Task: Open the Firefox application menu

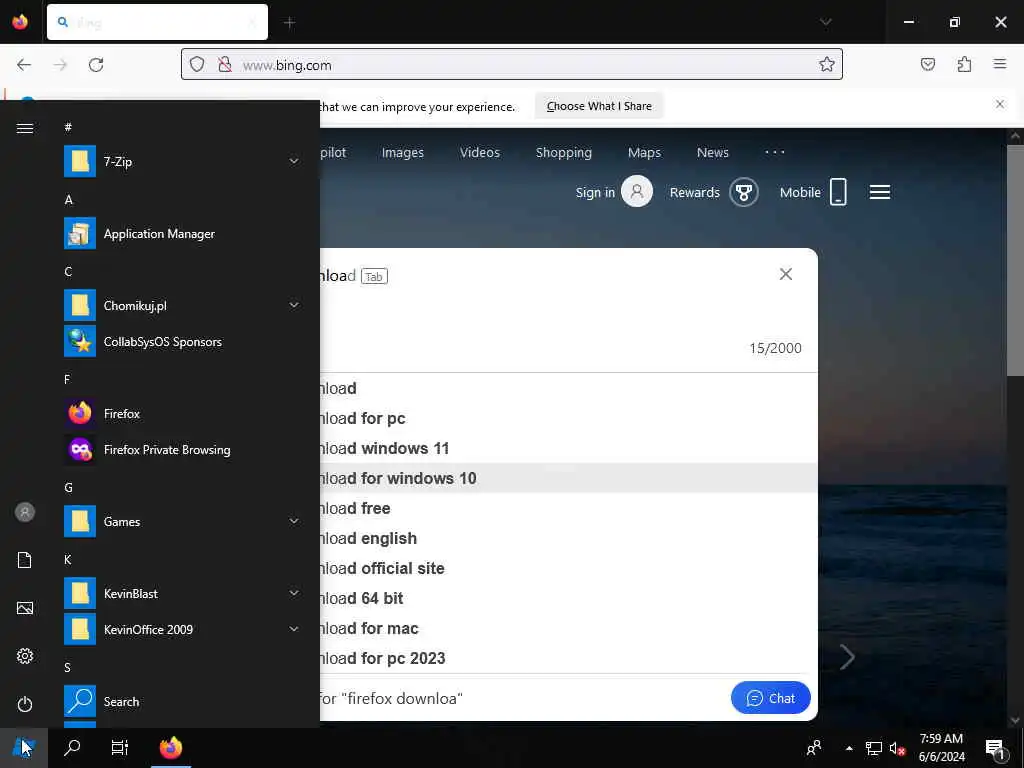Action: (x=999, y=64)
